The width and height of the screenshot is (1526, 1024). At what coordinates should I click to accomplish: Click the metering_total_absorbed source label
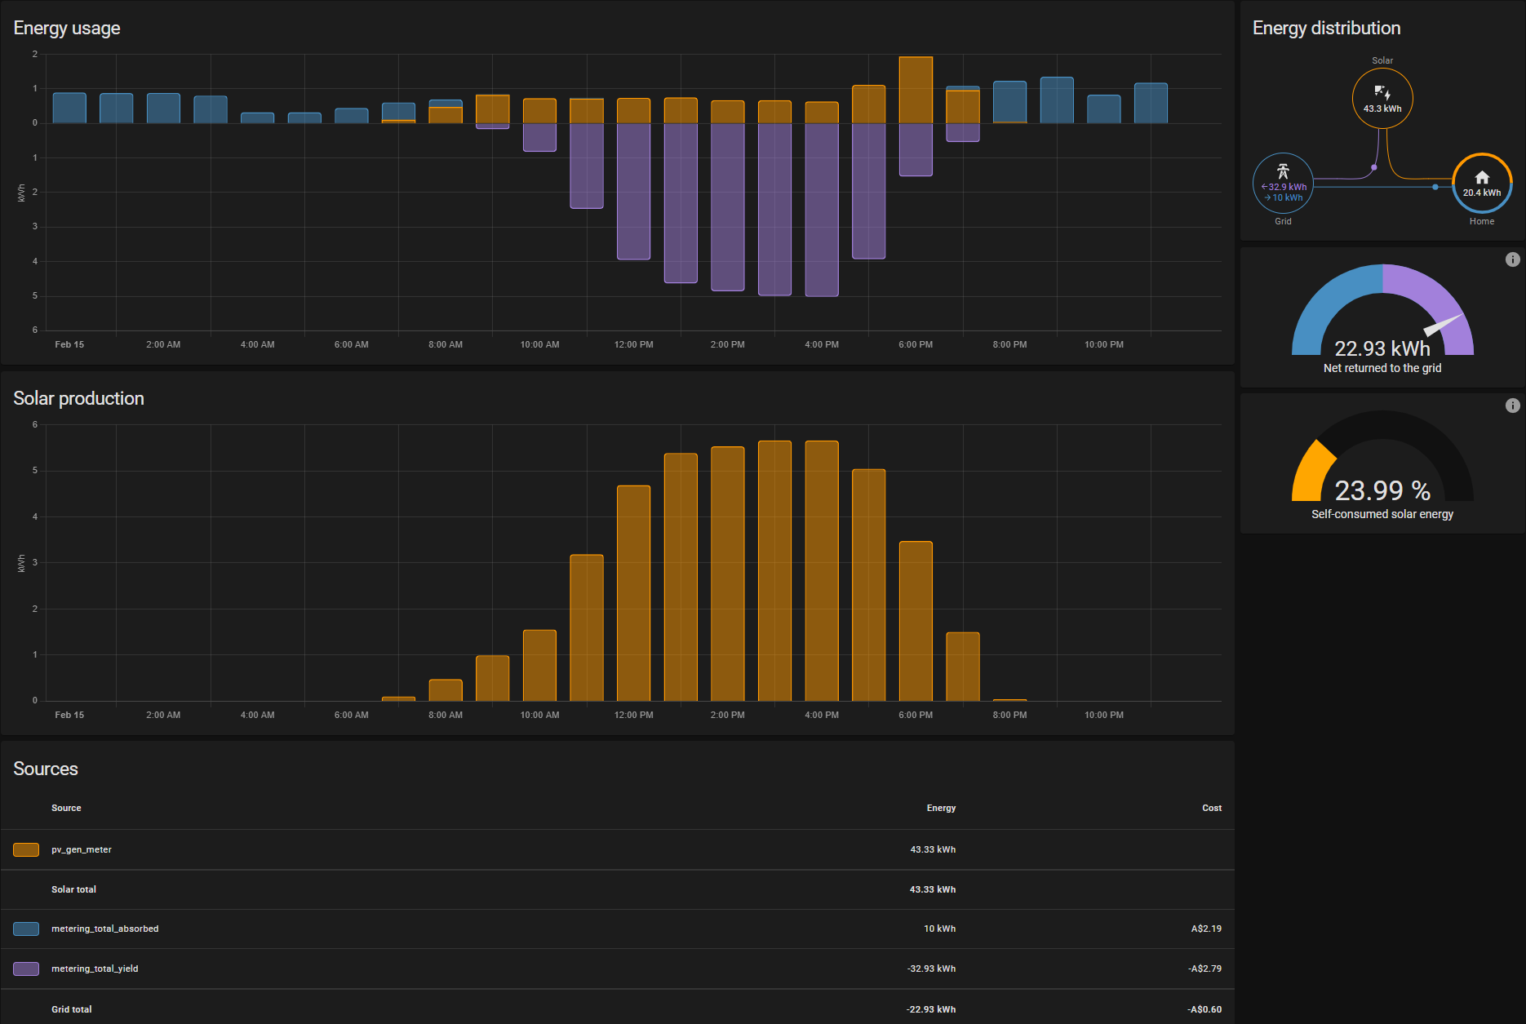[x=104, y=928]
